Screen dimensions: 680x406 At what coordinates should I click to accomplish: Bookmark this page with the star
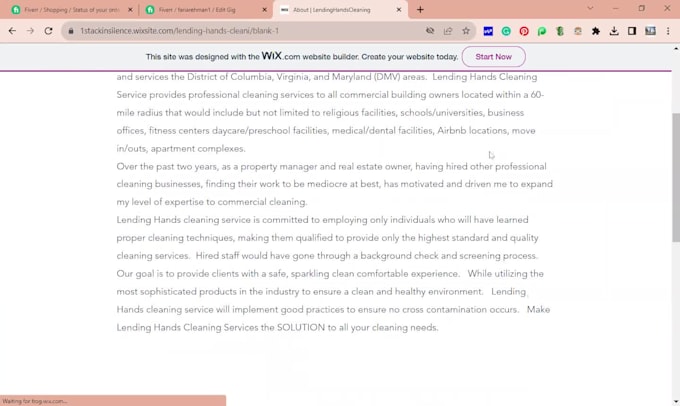coord(466,31)
